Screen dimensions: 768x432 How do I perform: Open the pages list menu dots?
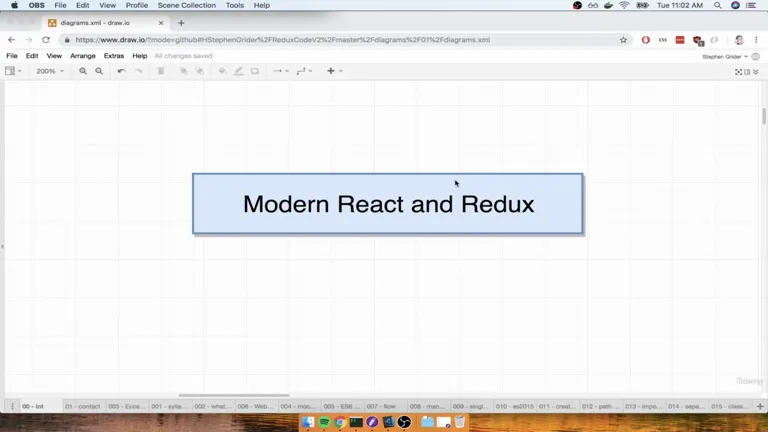[x=12, y=406]
